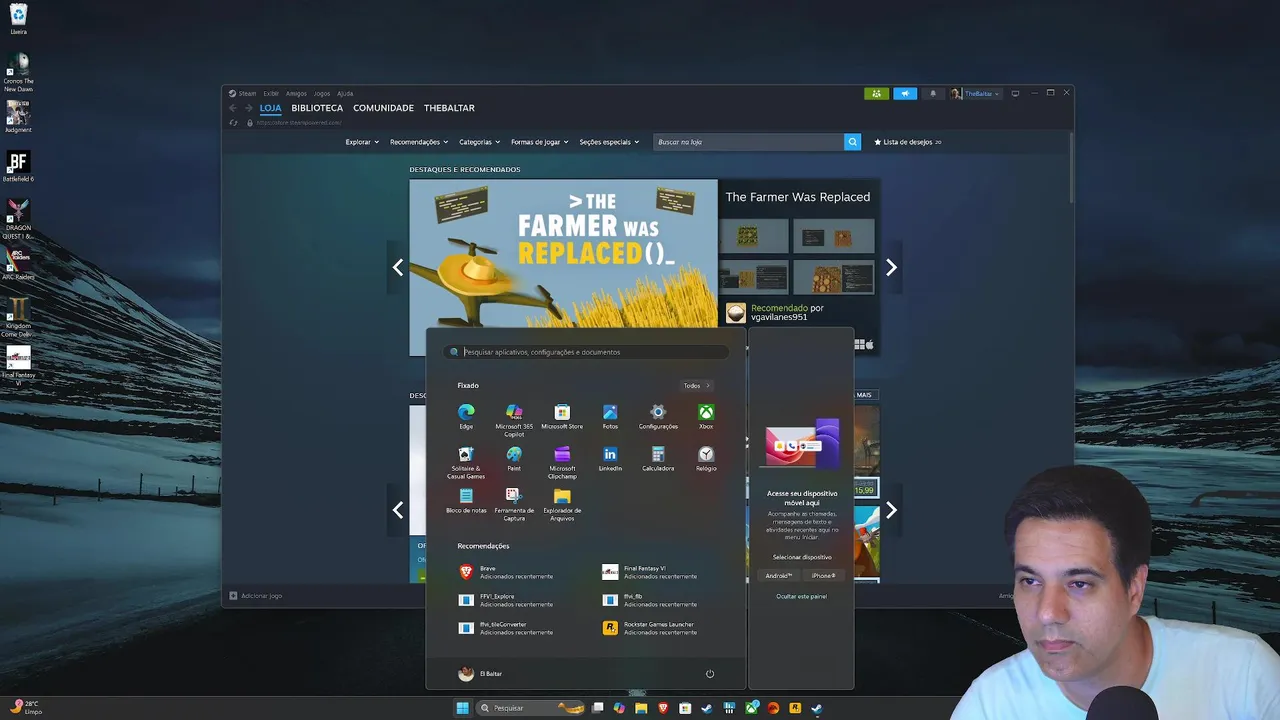Open the Relógio app

click(706, 458)
